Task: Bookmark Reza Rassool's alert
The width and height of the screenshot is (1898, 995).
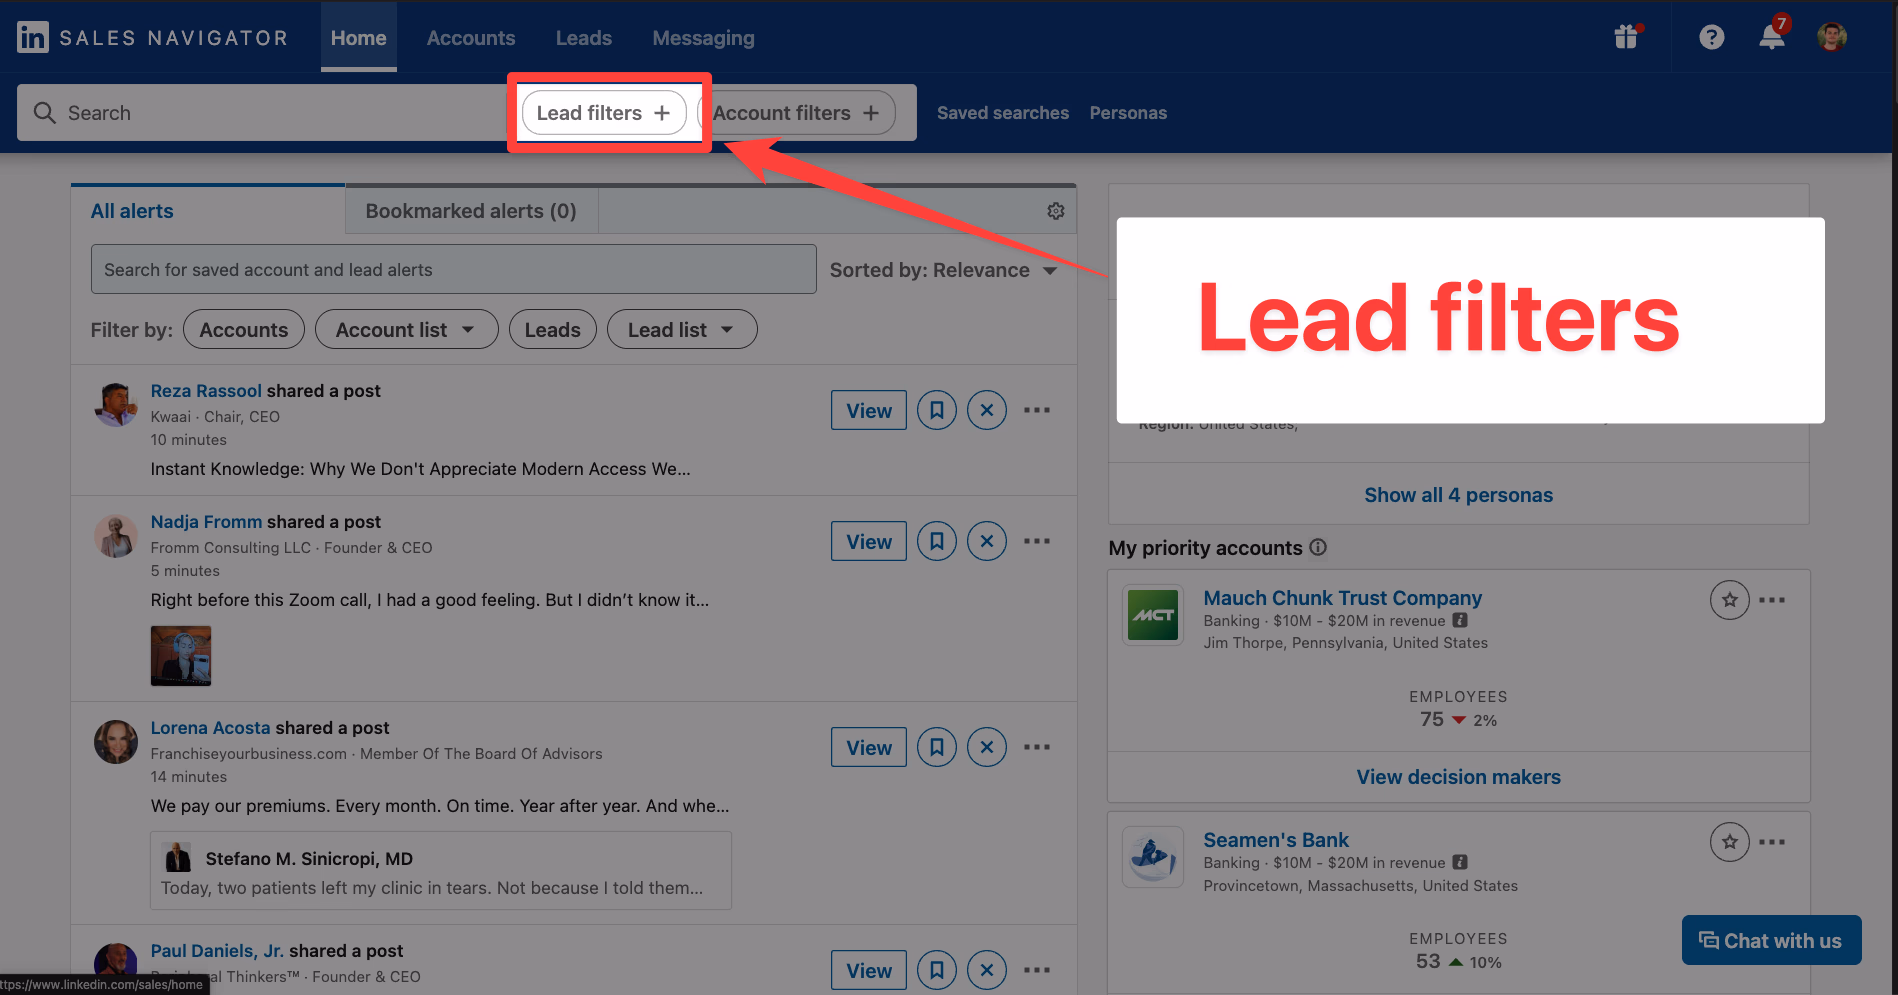Action: 937,410
